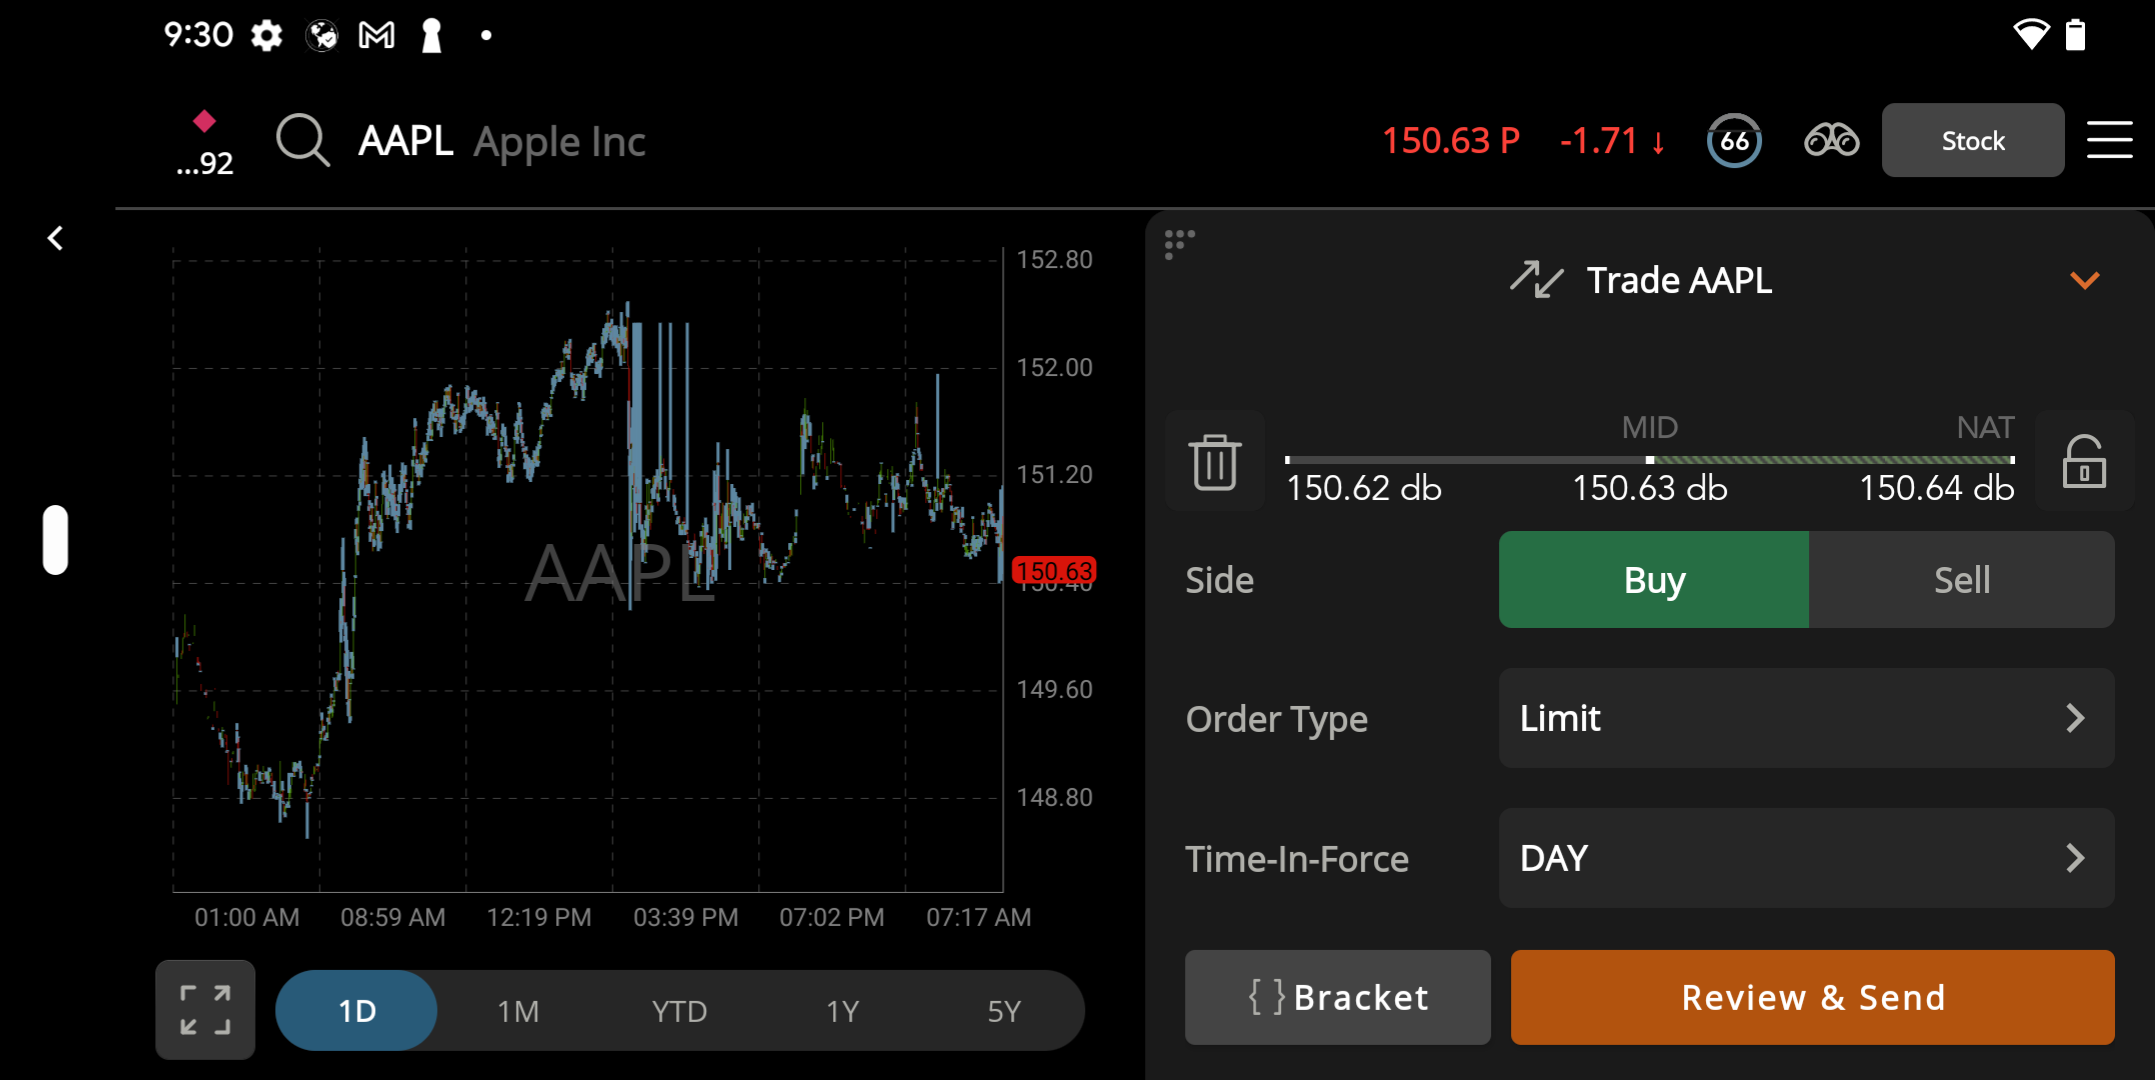2155x1080 pixels.
Task: Click the binoculars scanner icon
Action: pyautogui.click(x=1831, y=140)
